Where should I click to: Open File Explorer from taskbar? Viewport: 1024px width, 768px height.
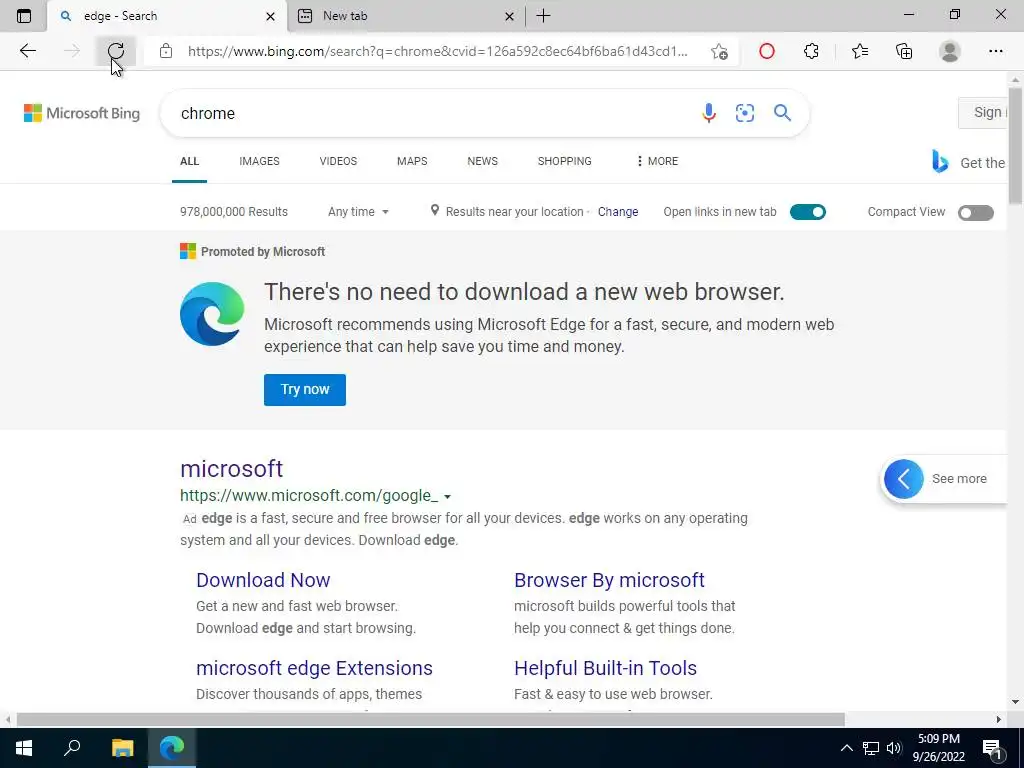click(122, 748)
